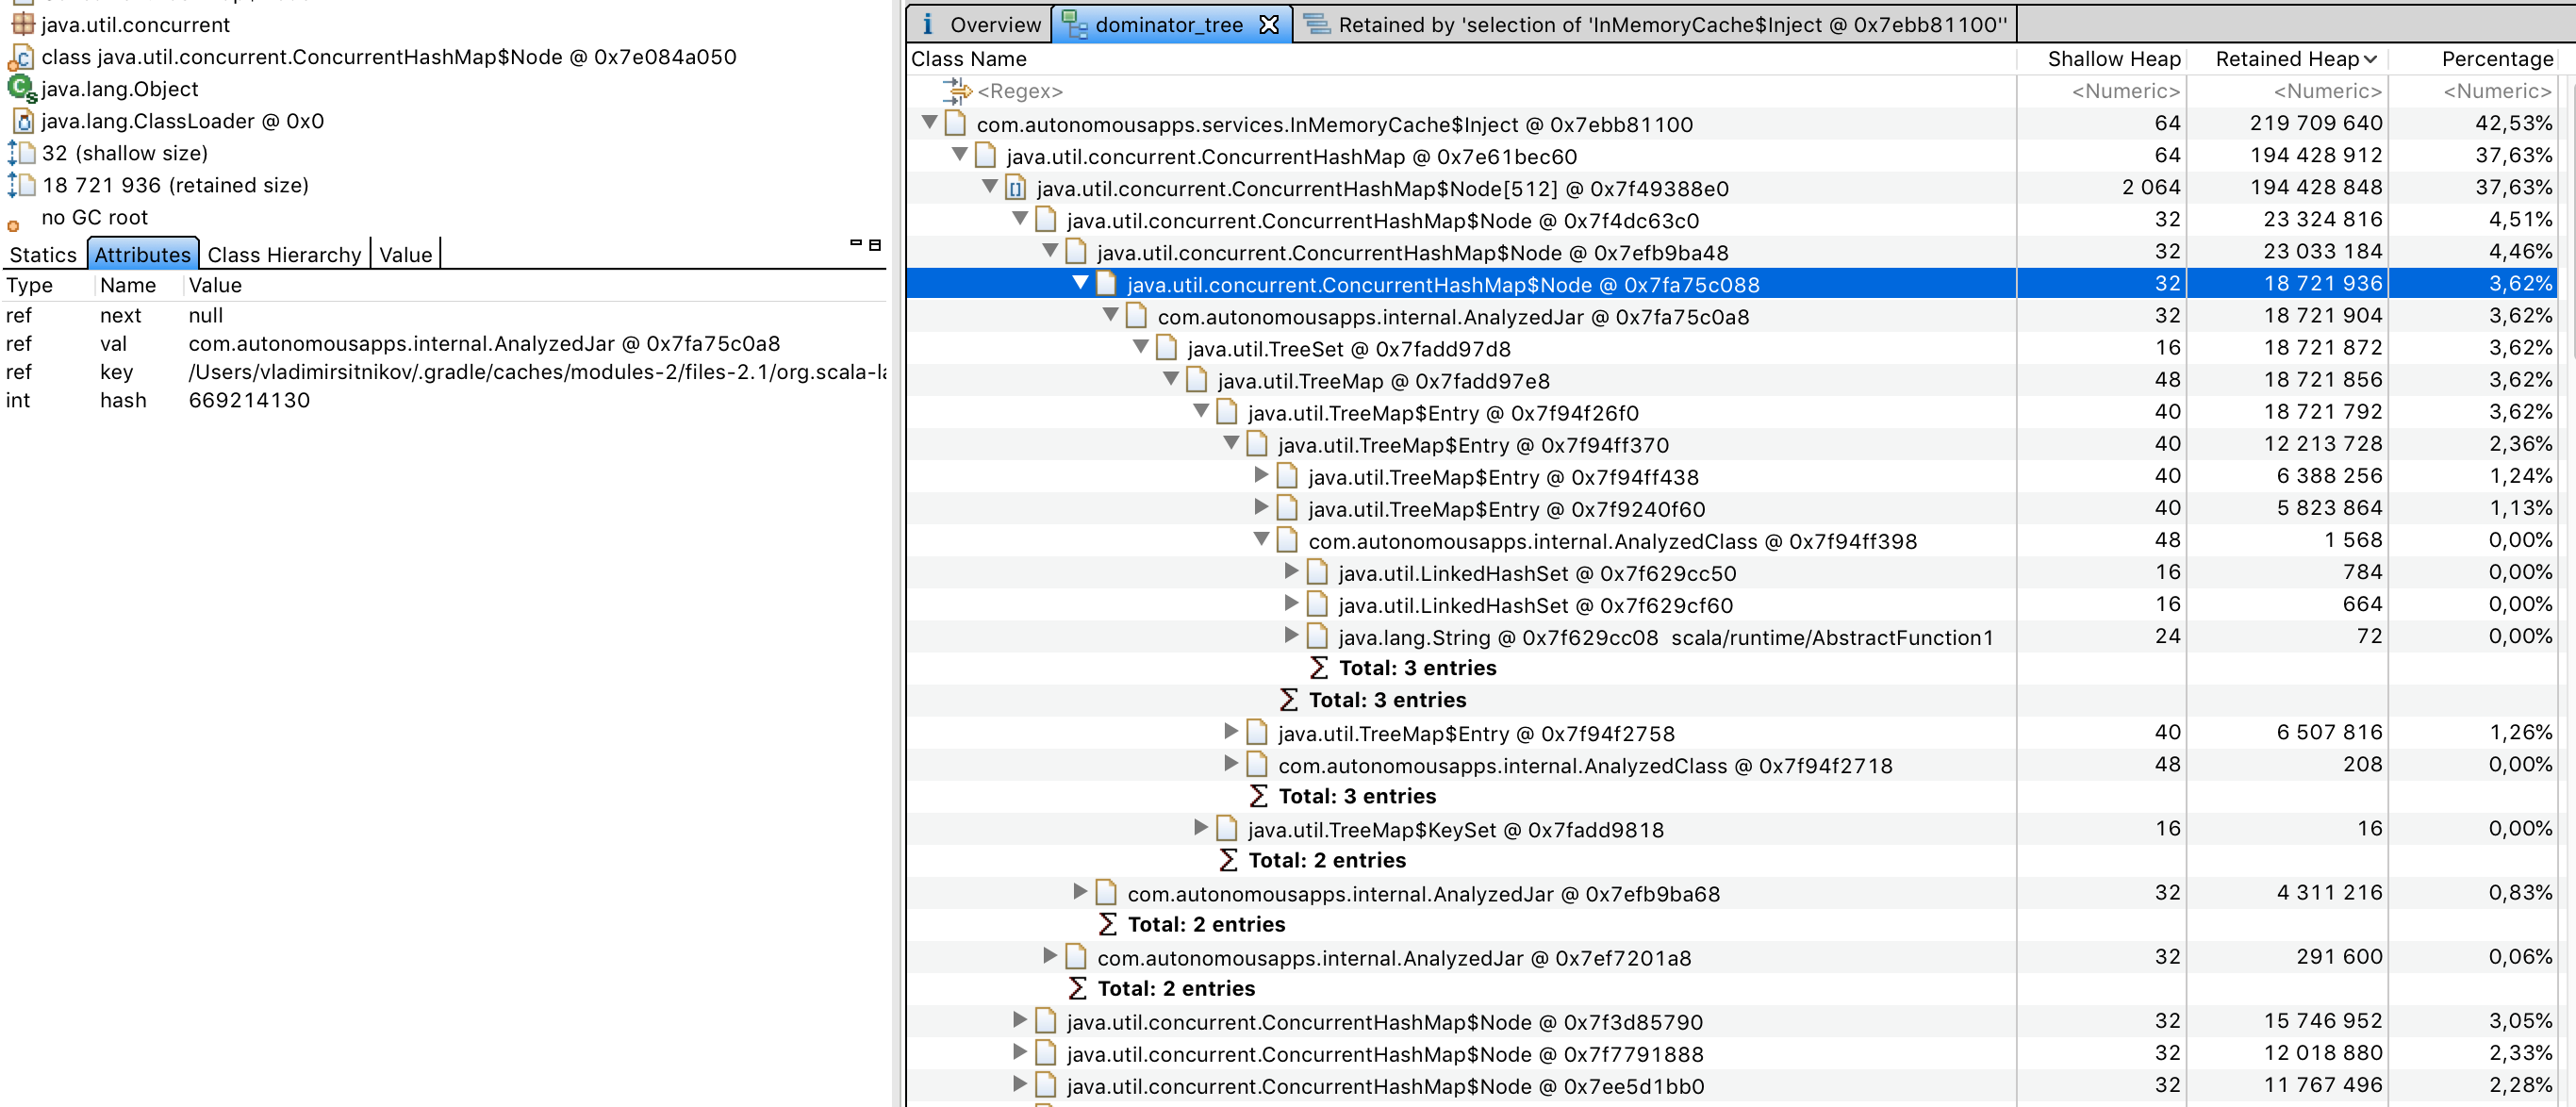The height and width of the screenshot is (1107, 2576).
Task: Select the Statics tab
Action: (x=43, y=255)
